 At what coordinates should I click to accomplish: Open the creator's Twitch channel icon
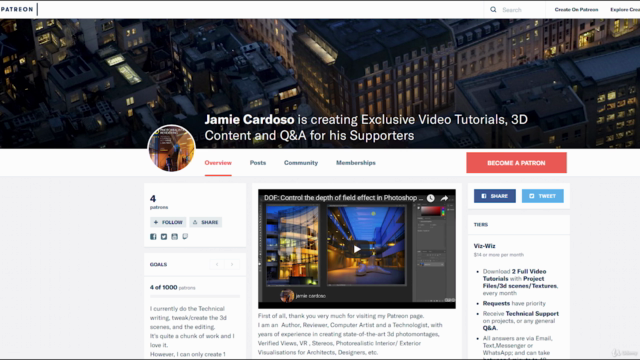pyautogui.click(x=185, y=237)
